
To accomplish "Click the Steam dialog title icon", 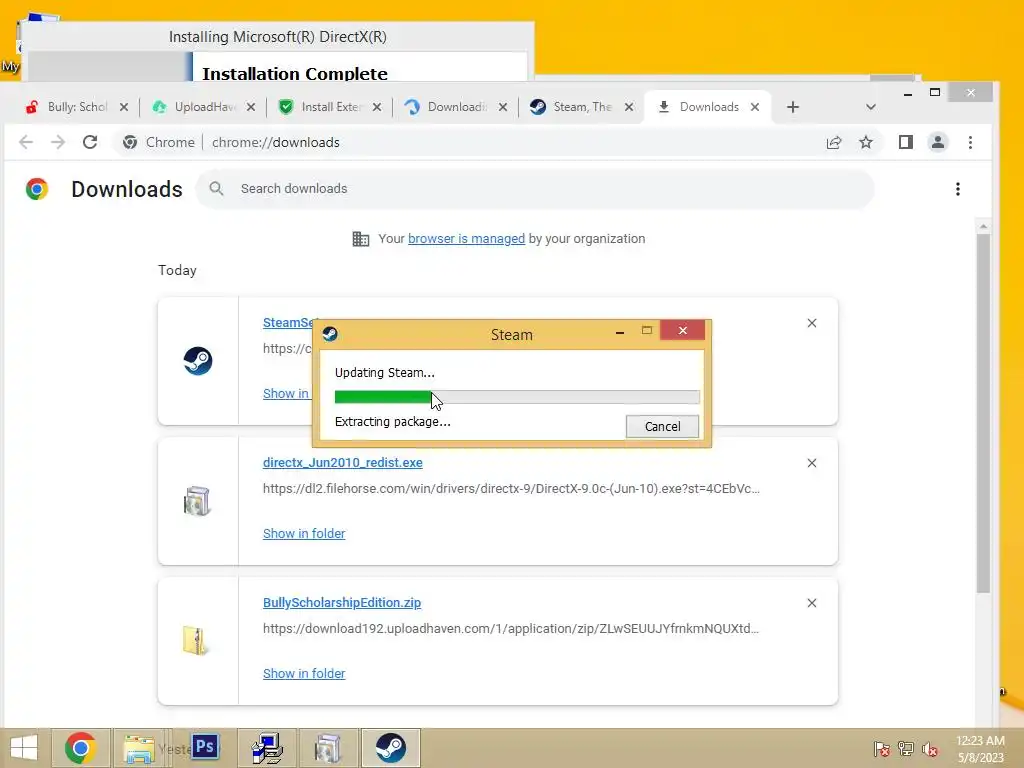I will coord(330,334).
